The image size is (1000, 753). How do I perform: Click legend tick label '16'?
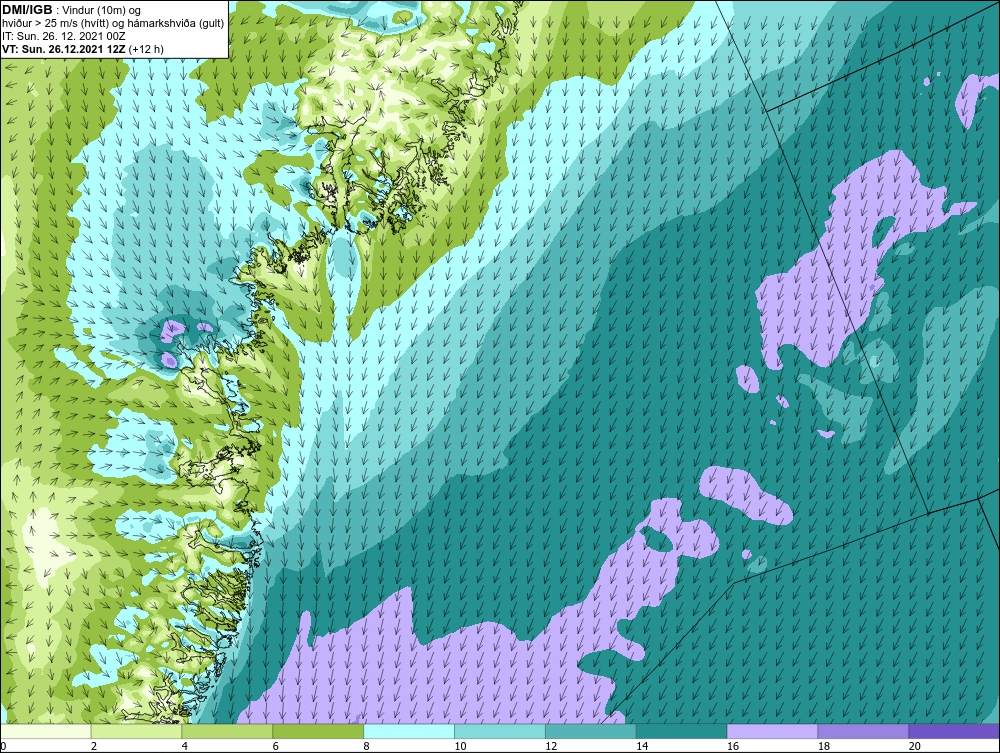point(733,746)
